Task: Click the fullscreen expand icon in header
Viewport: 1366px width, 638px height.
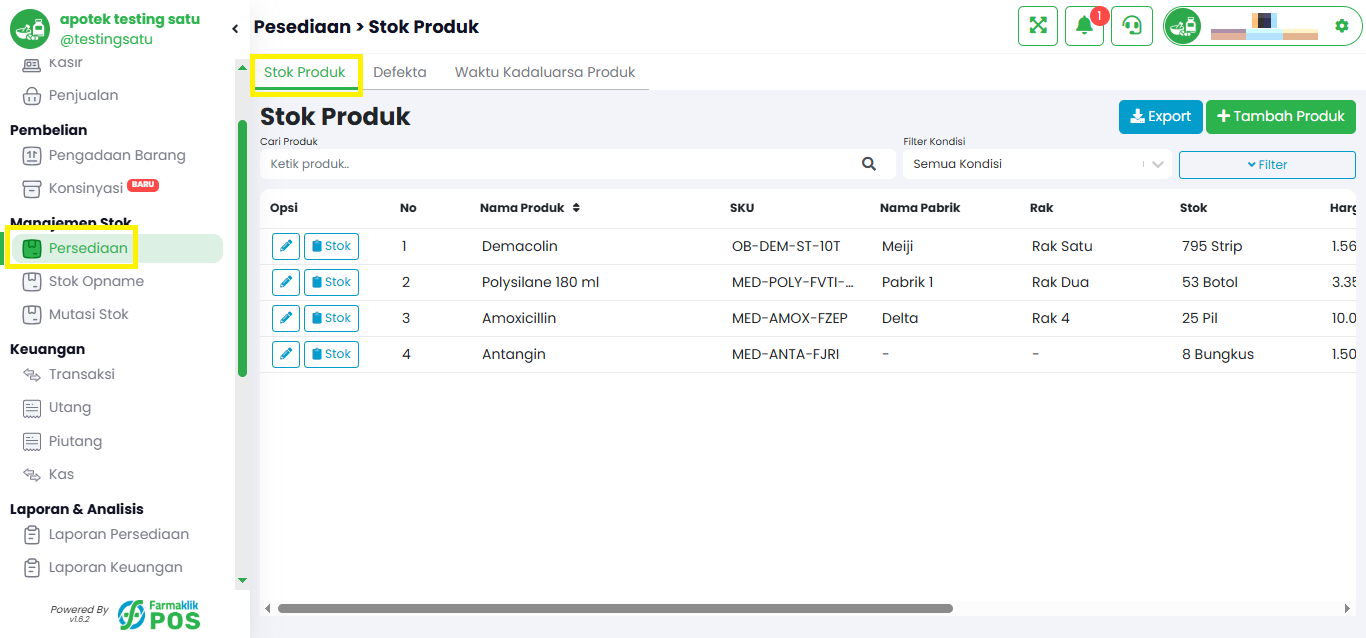Action: [x=1038, y=26]
